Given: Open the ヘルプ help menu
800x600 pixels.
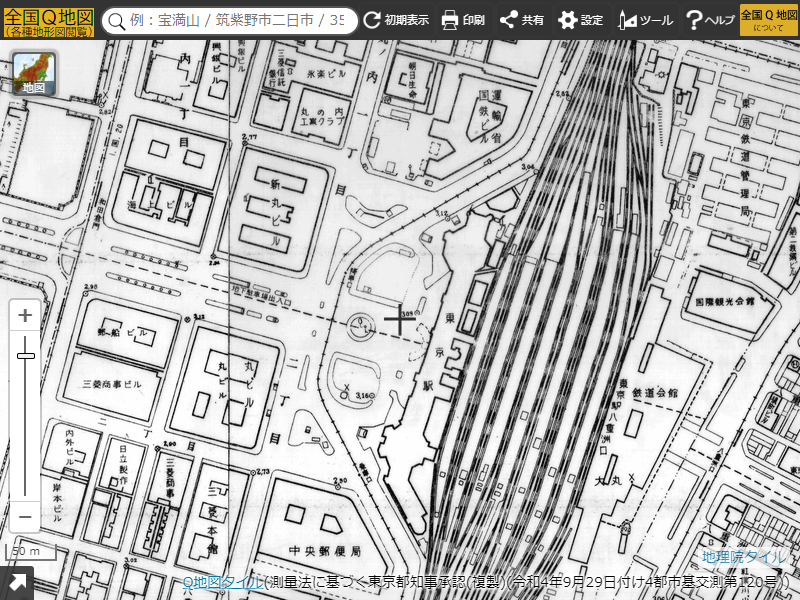Looking at the screenshot, I should (x=710, y=20).
